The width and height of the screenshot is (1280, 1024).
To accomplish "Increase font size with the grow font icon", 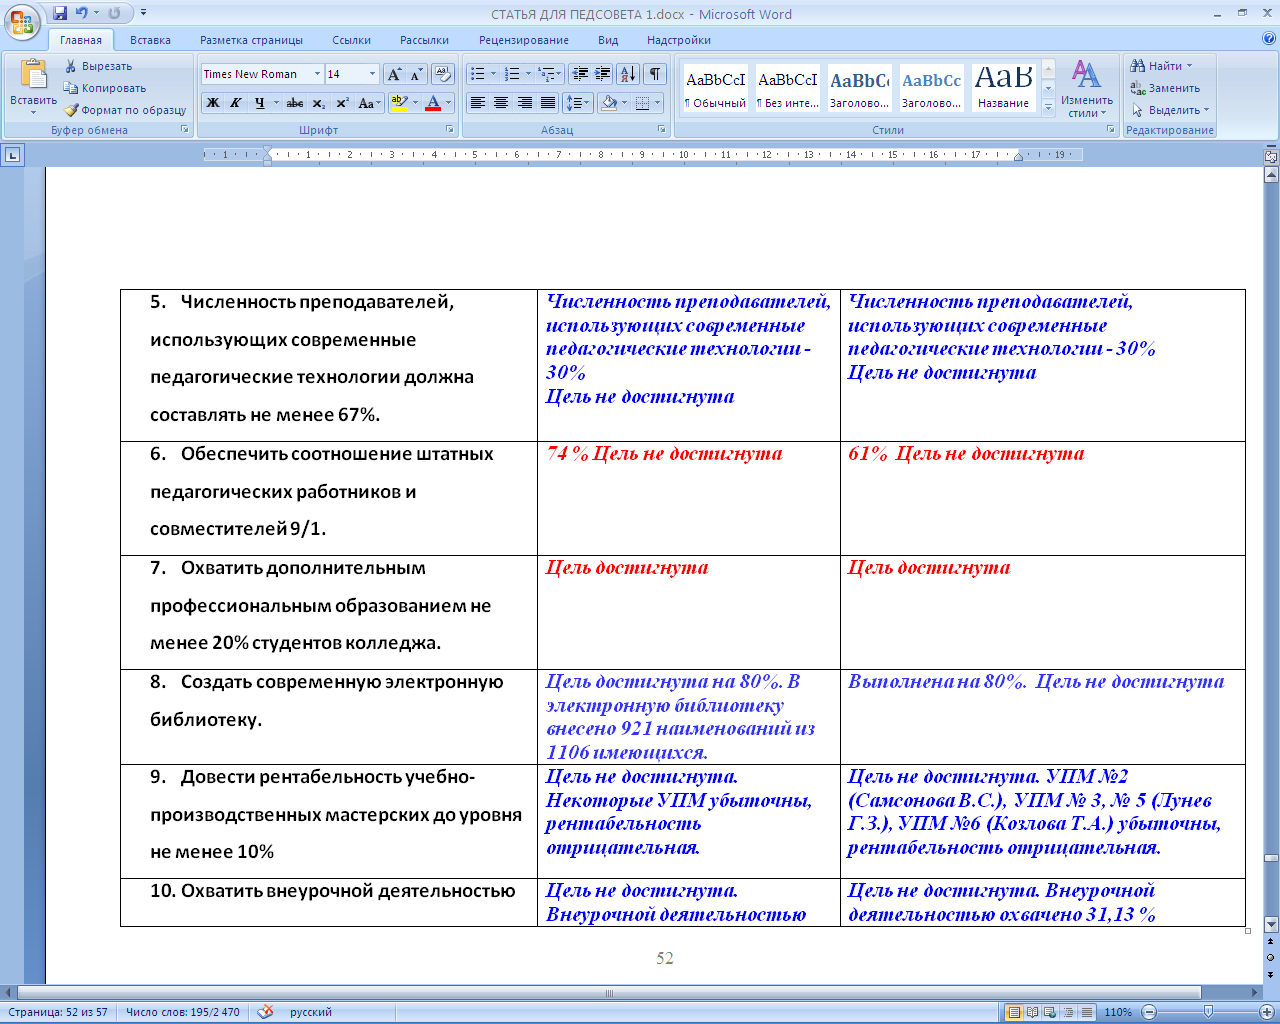I will pos(394,75).
